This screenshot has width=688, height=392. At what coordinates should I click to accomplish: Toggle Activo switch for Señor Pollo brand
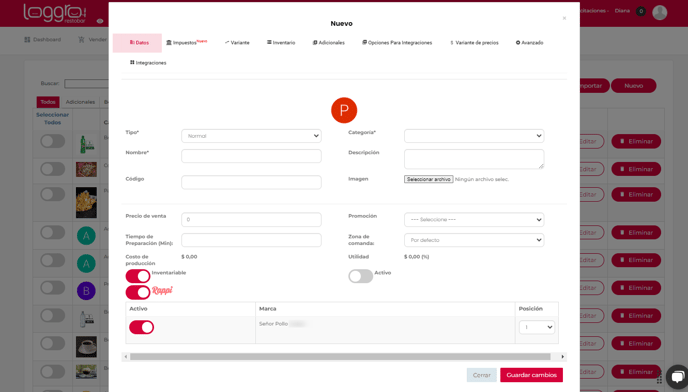141,327
